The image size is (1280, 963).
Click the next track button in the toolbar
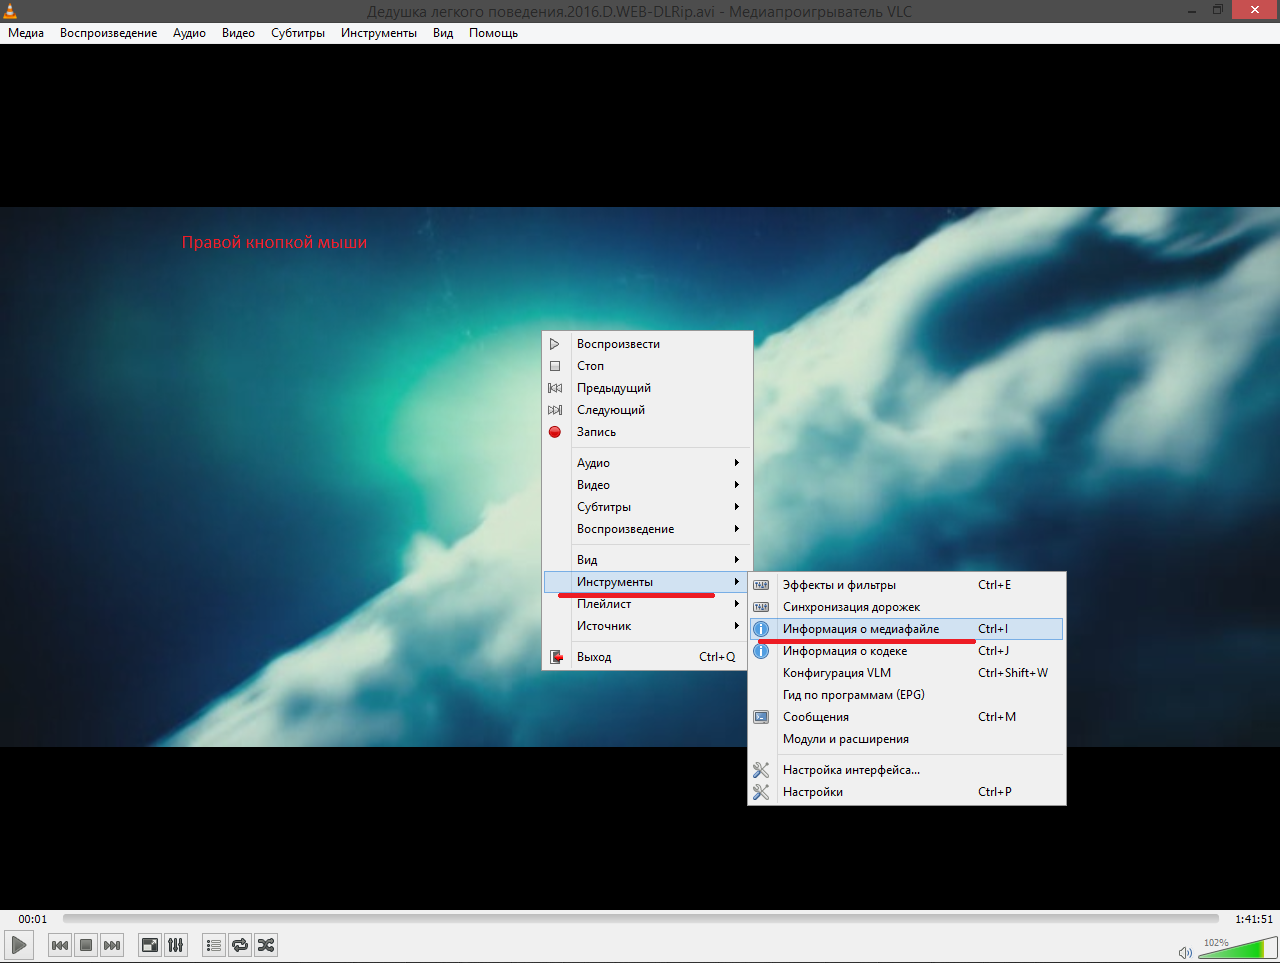tap(112, 945)
